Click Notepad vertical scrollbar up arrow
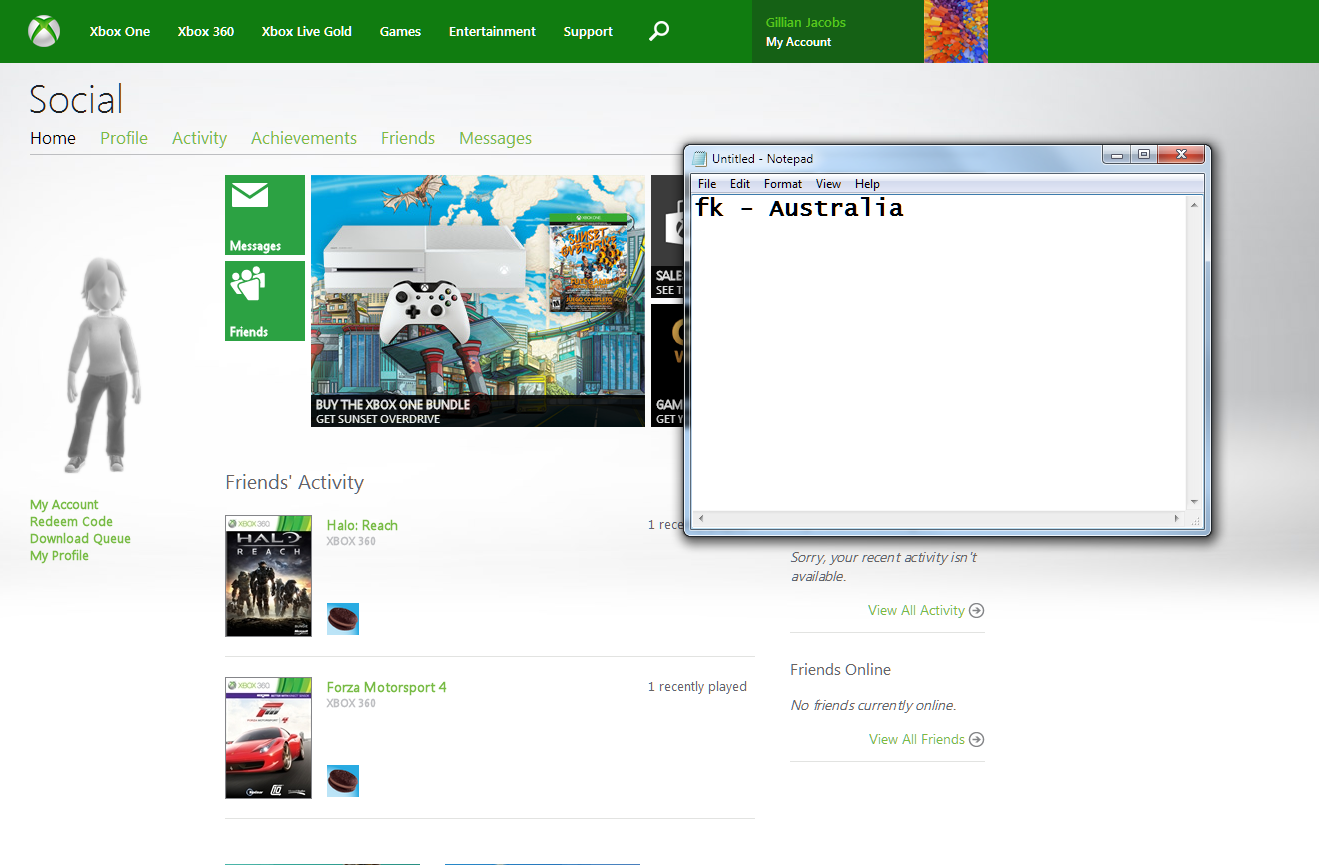The image size is (1319, 865). [x=1194, y=204]
